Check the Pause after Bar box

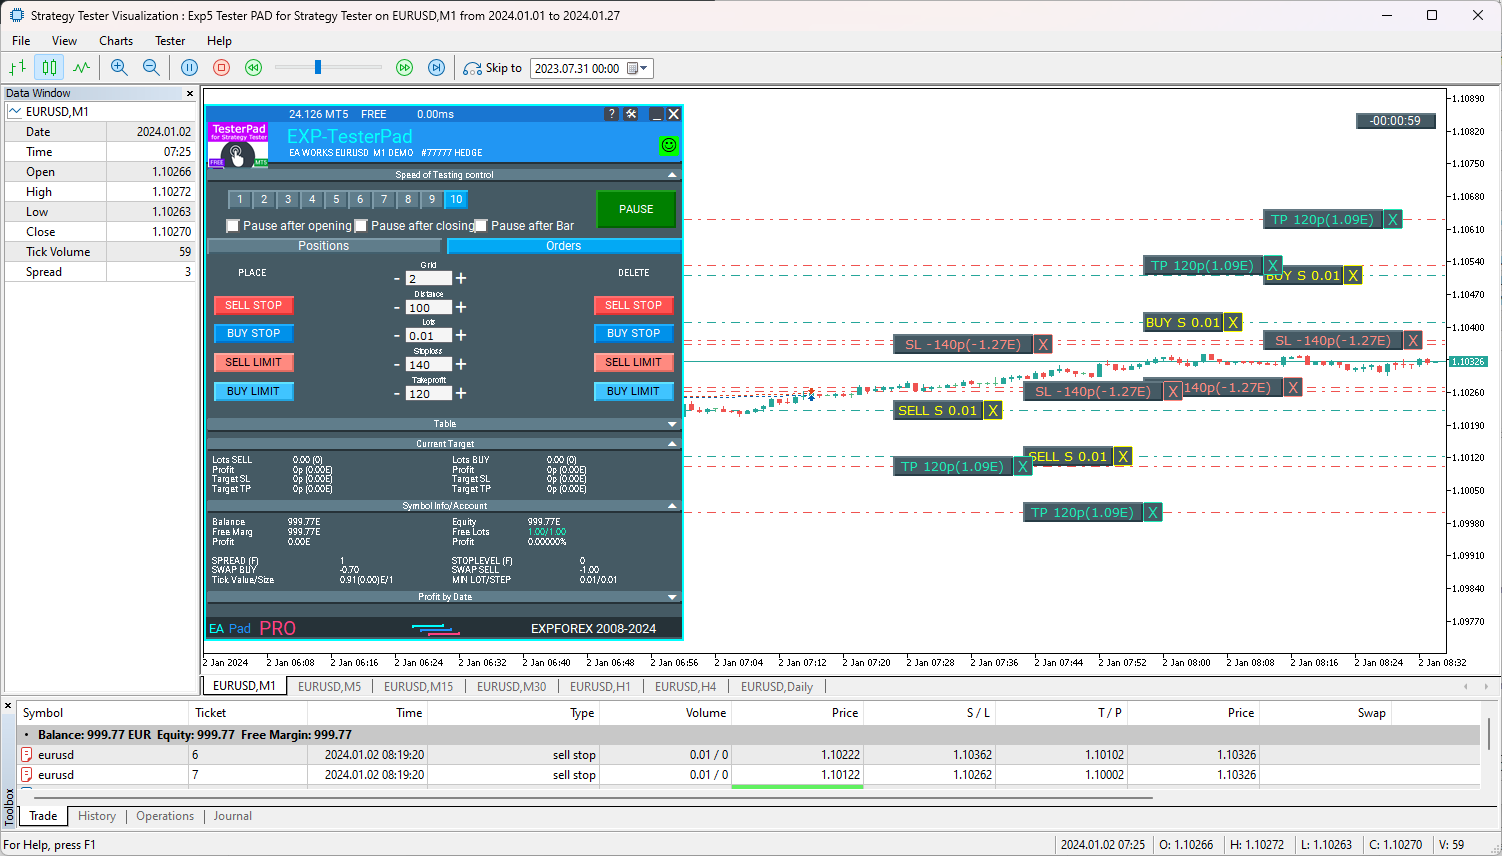481,225
